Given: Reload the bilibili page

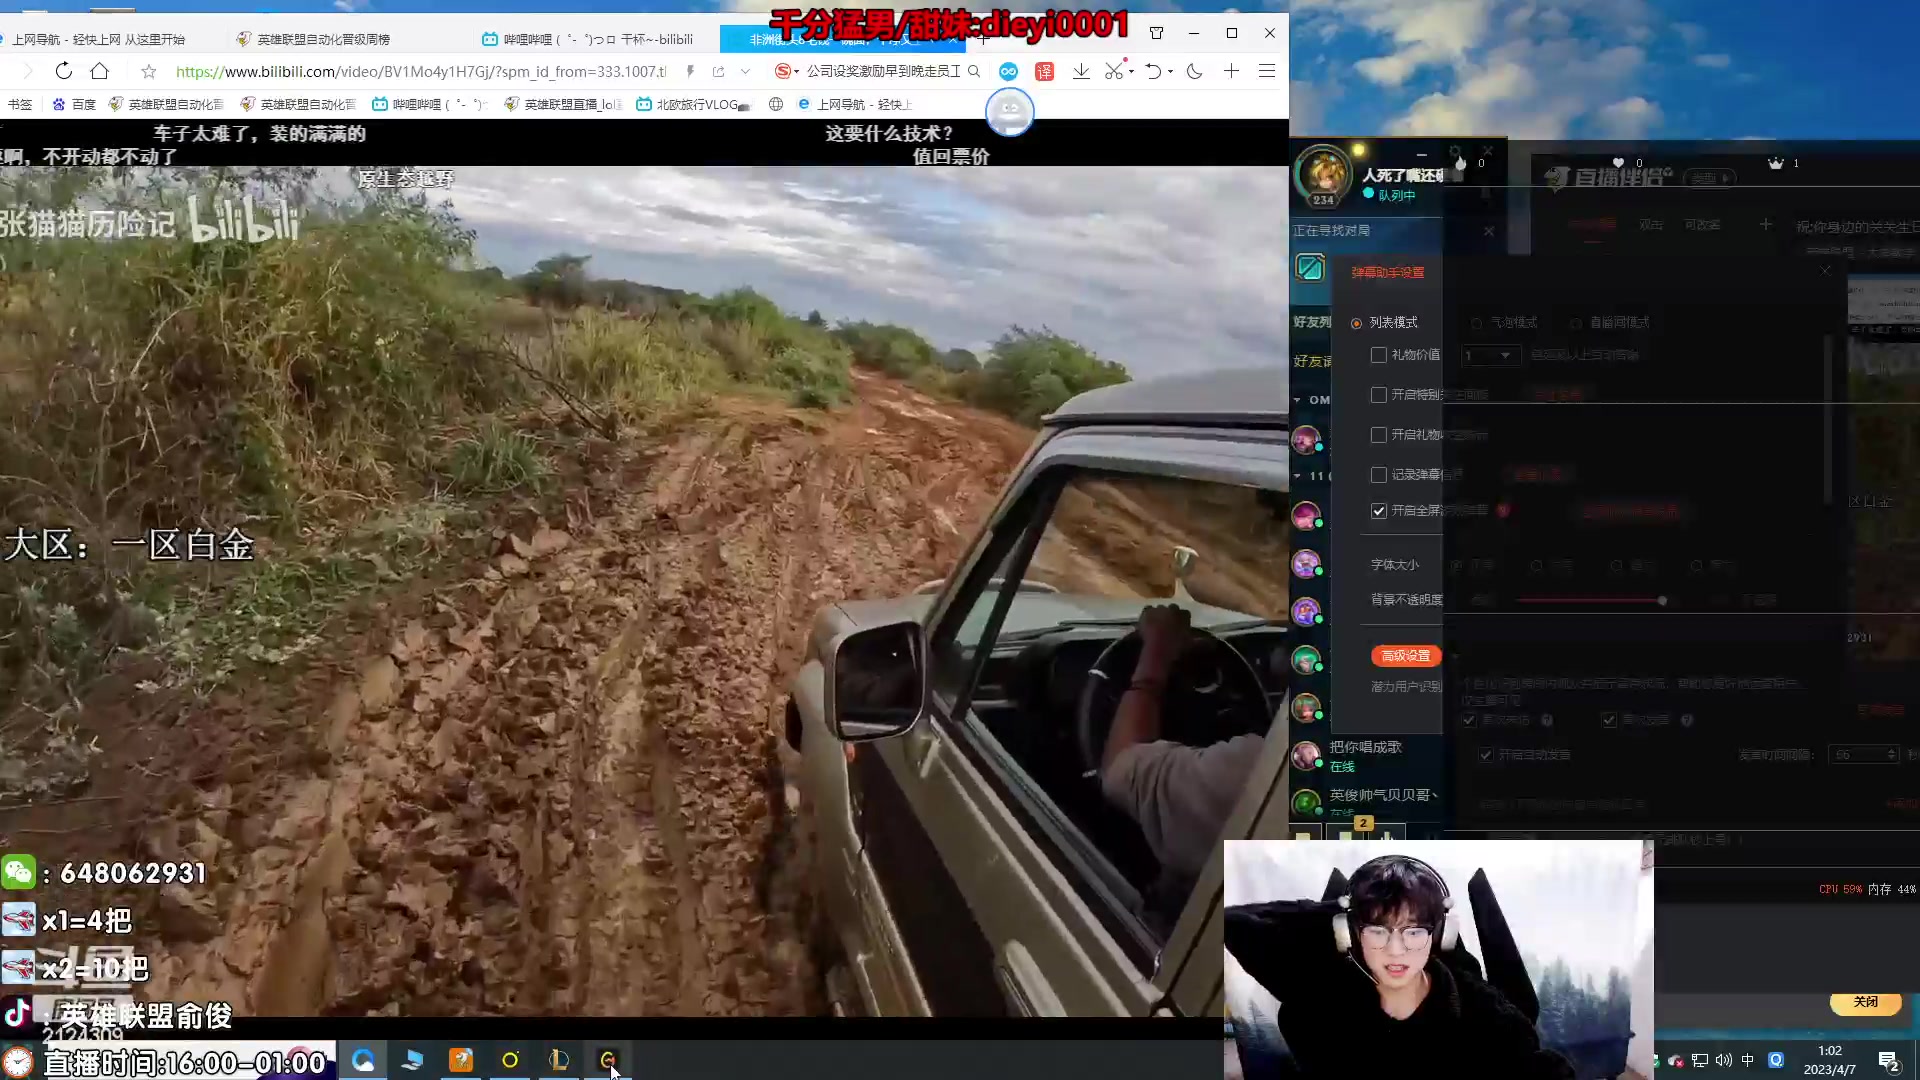Looking at the screenshot, I should [x=64, y=71].
